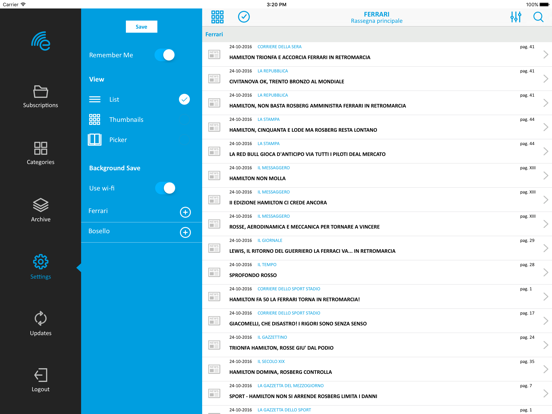Tap the Subscriptions label
This screenshot has width=552, height=414.
coord(40,105)
